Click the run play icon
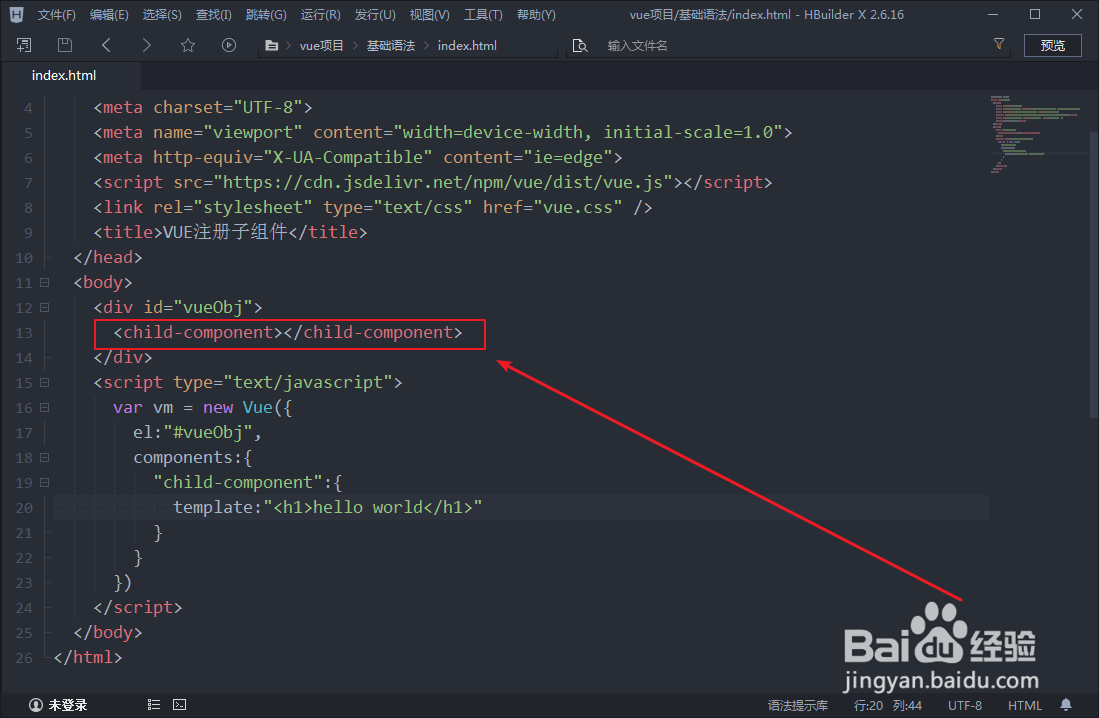Viewport: 1099px width, 718px height. point(228,46)
